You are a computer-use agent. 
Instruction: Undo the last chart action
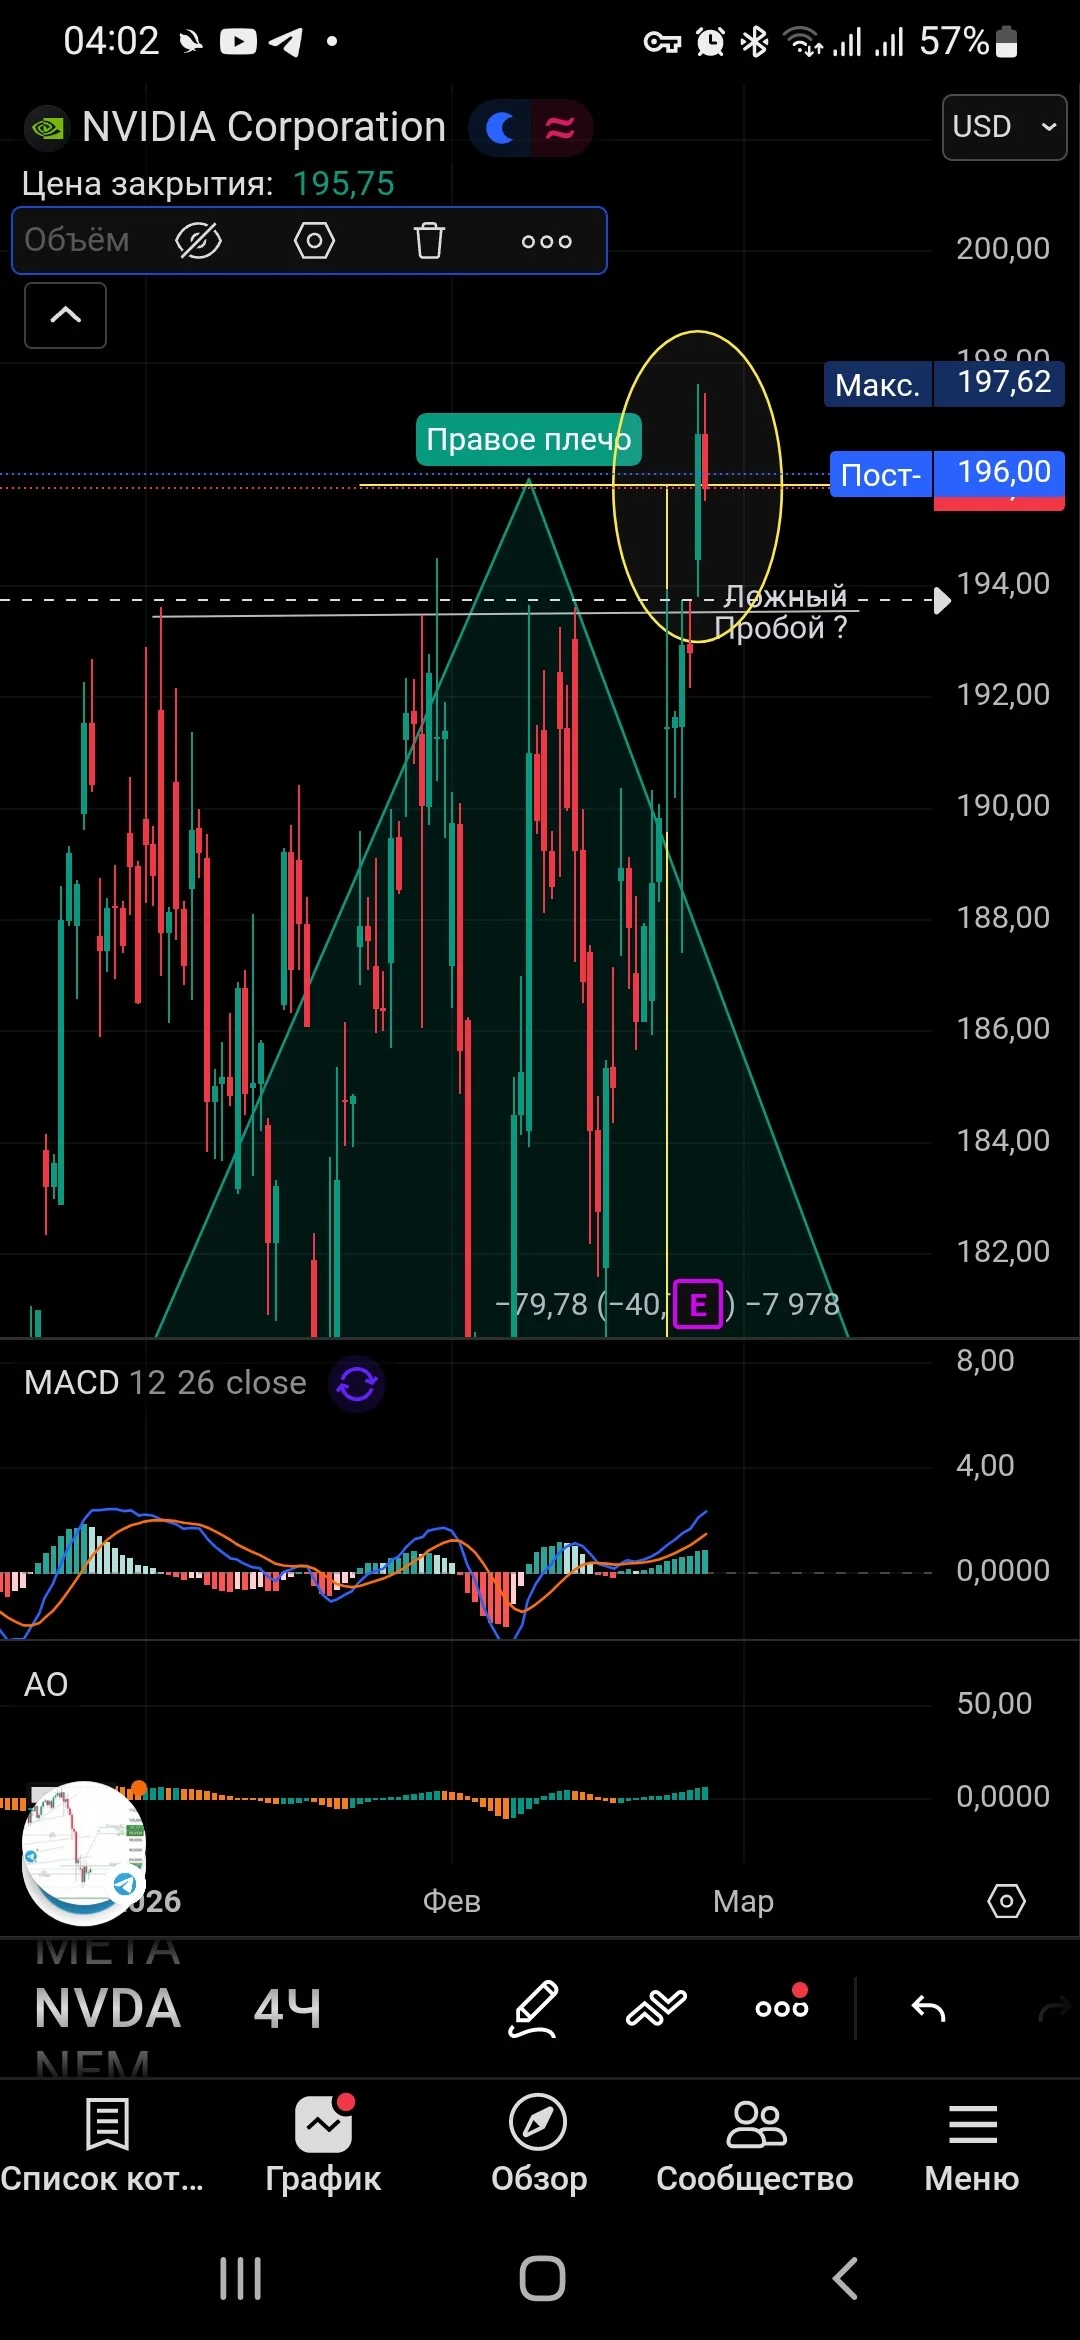(928, 2008)
